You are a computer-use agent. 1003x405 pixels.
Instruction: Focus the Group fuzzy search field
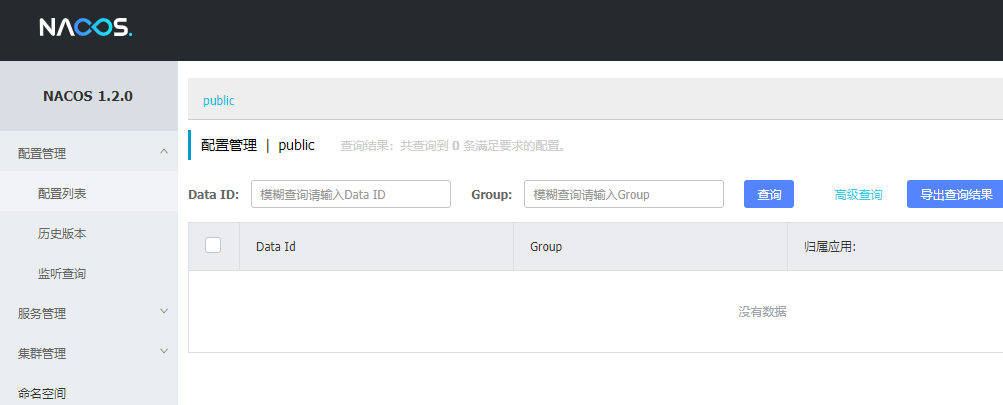coord(624,194)
